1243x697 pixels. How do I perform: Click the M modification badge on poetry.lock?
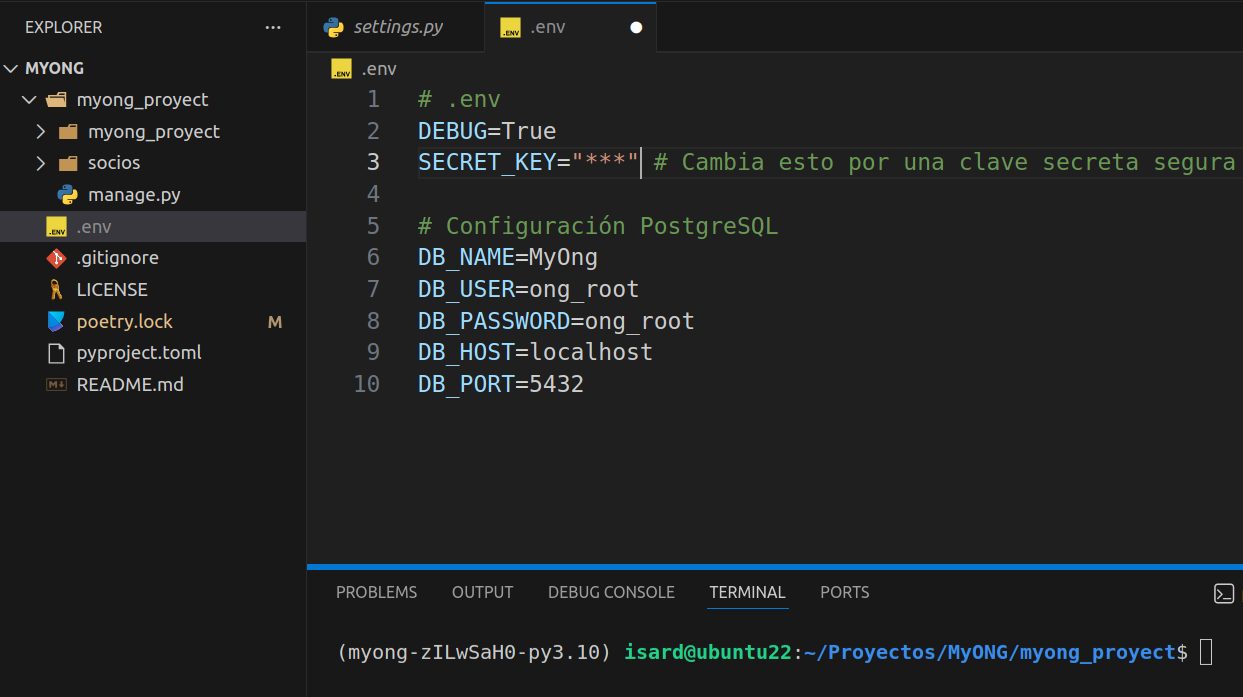(x=275, y=321)
